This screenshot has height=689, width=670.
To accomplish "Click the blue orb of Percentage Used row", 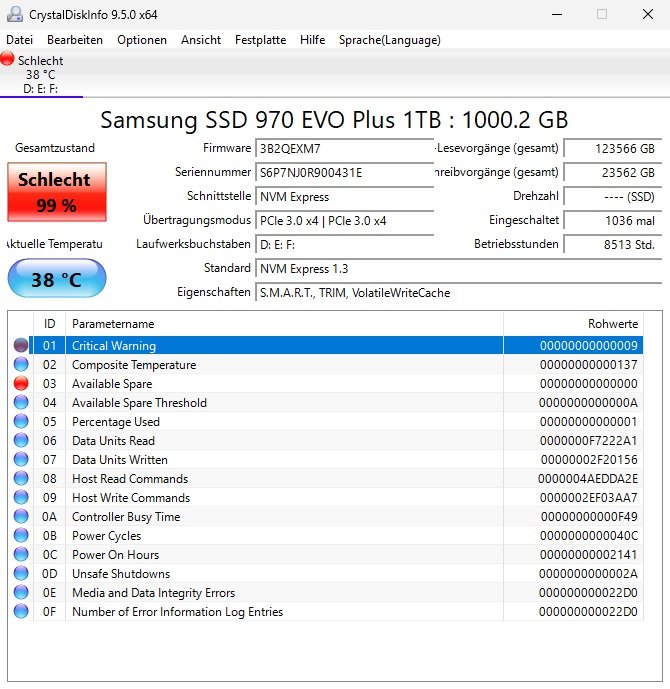I will 21,421.
